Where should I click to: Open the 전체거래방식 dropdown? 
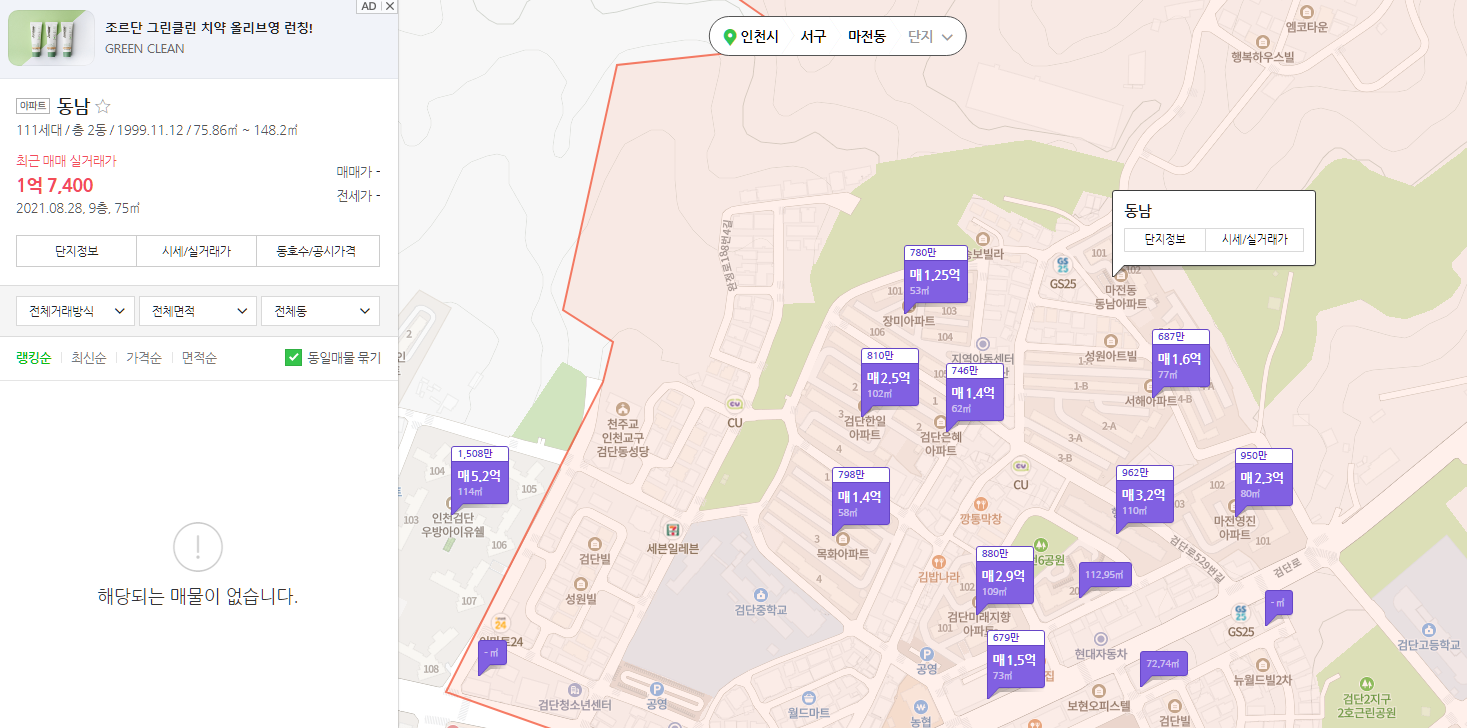(x=75, y=311)
